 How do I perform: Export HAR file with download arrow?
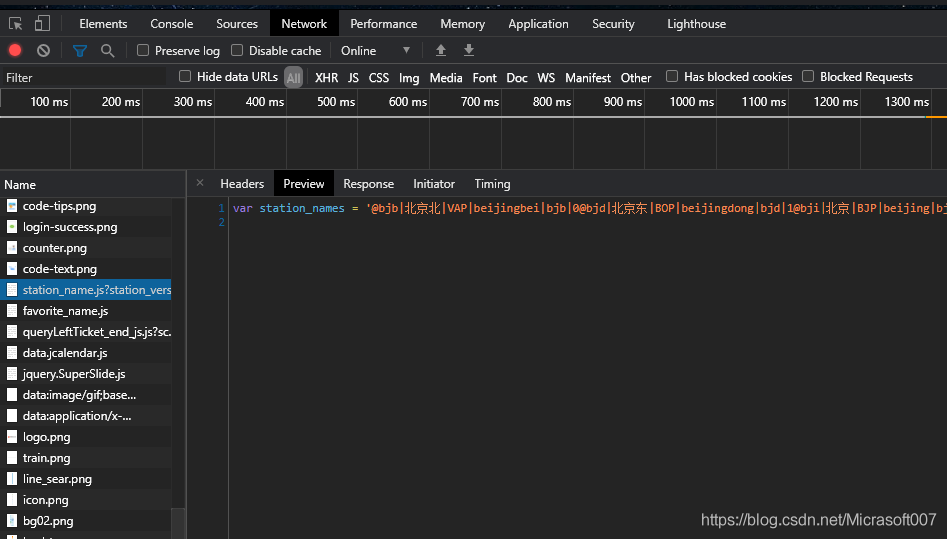pos(469,50)
